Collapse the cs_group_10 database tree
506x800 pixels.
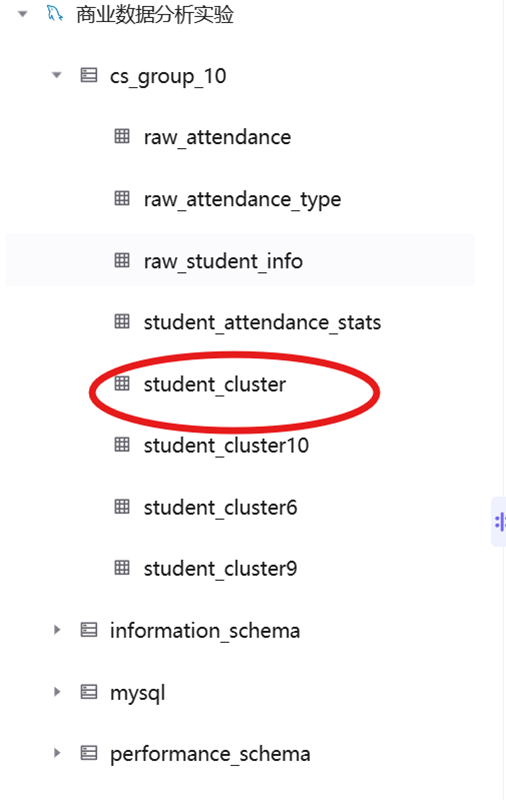57,76
